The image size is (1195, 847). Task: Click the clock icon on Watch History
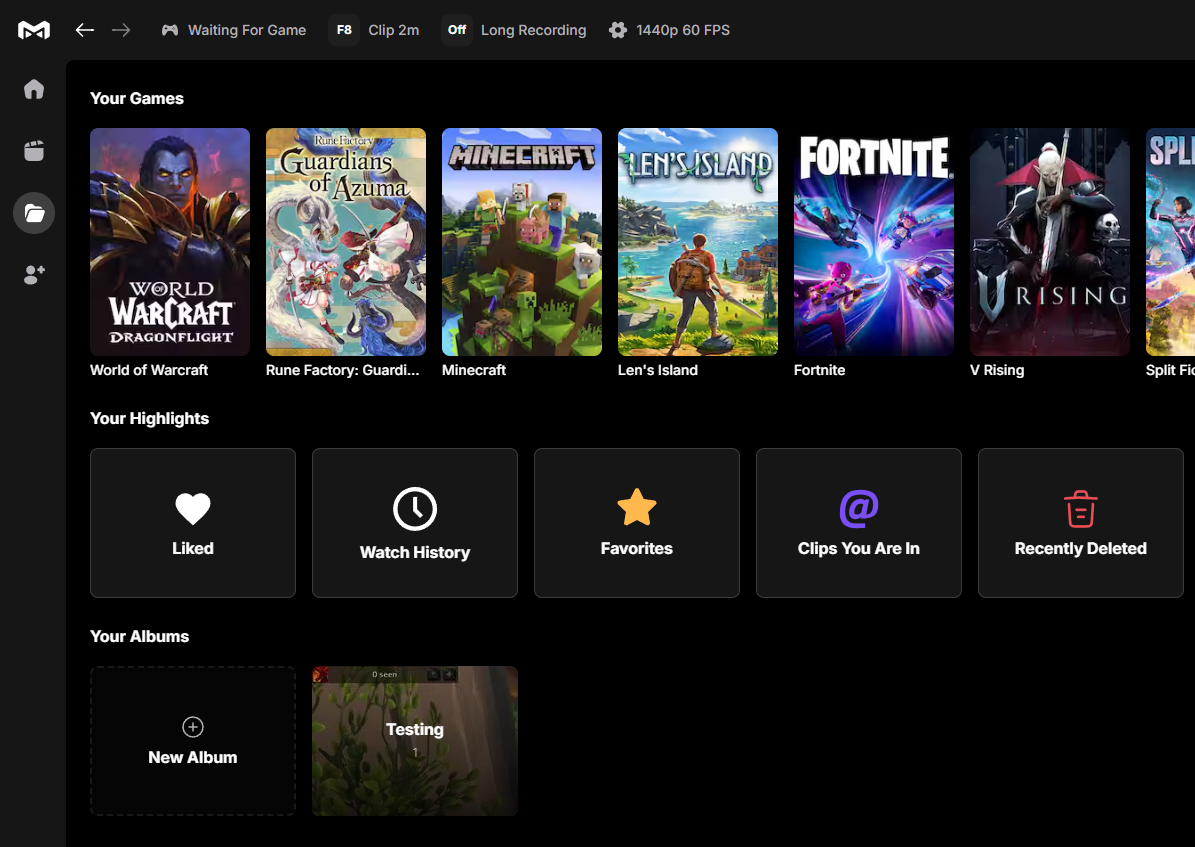[x=415, y=509]
